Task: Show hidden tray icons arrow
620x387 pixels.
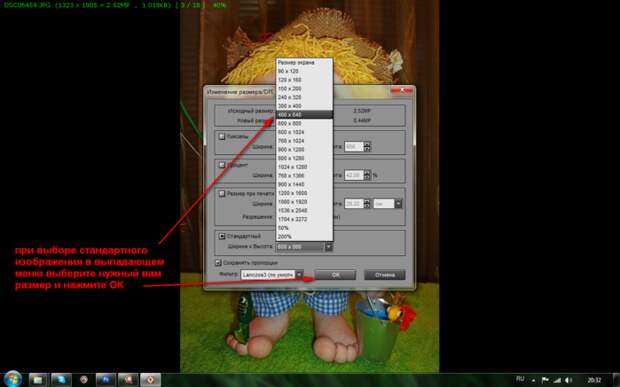Action: point(533,380)
